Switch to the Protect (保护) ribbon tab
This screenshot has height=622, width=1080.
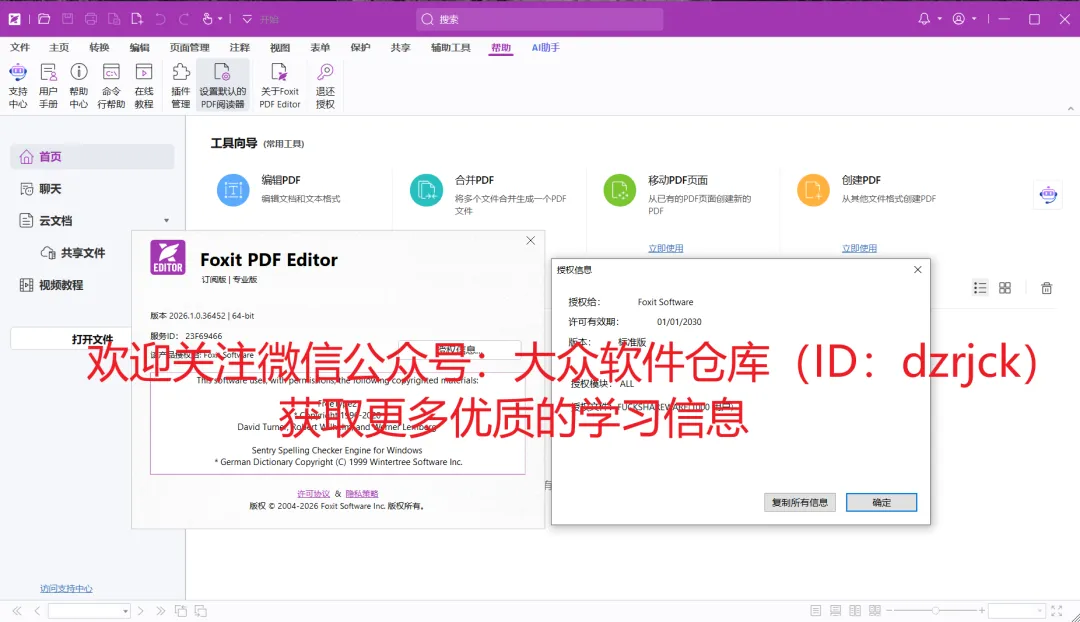point(360,48)
